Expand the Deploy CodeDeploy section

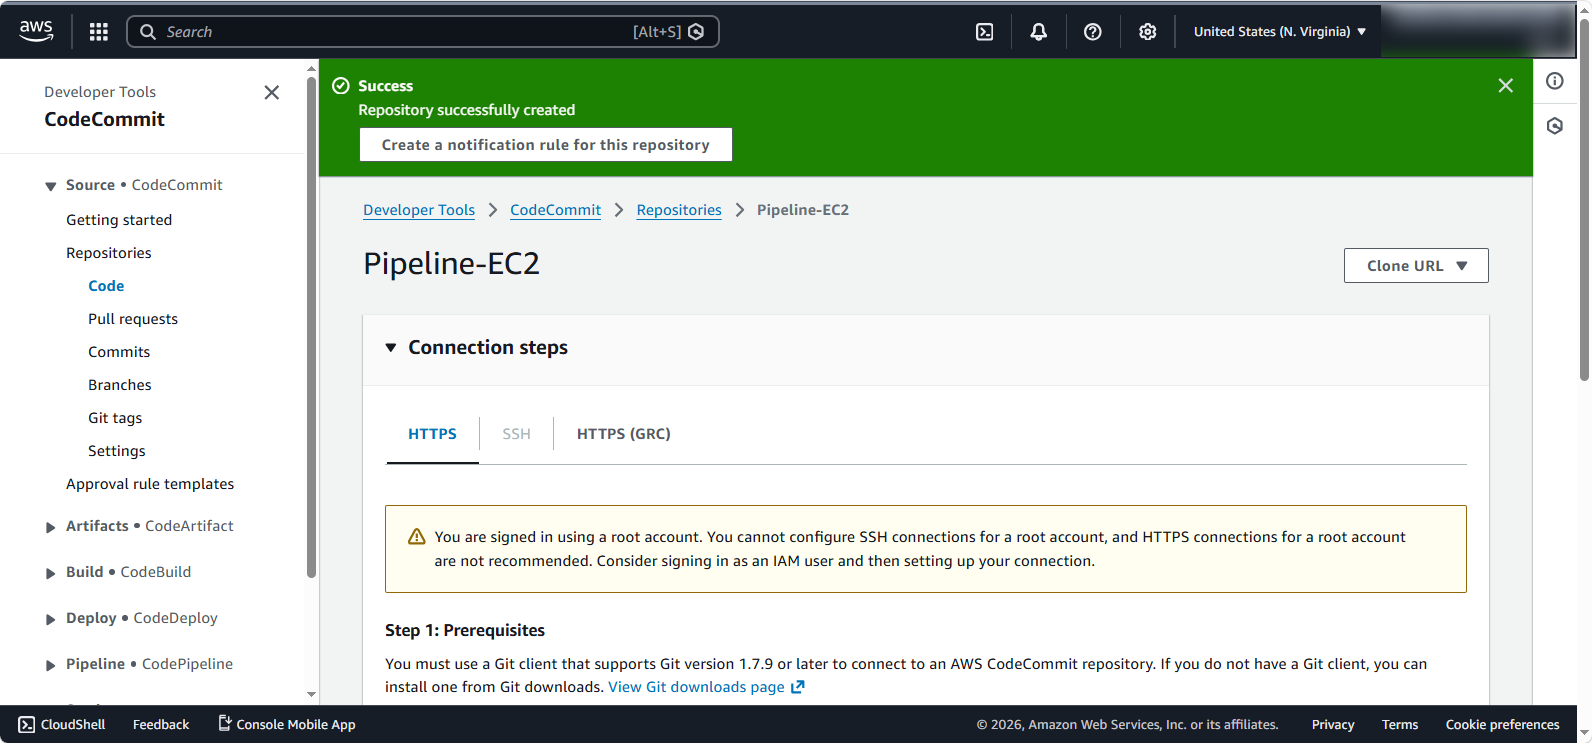coord(50,619)
